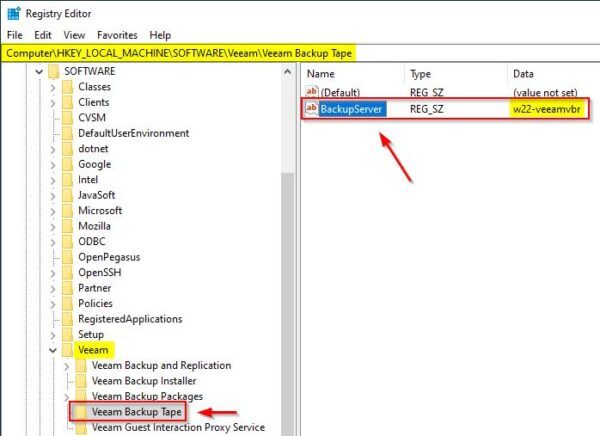600x436 pixels.
Task: Select the OpenPegasus tree key
Action: point(109,257)
